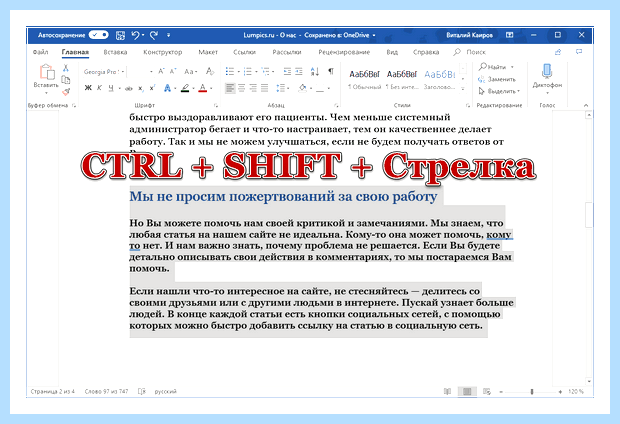Viewport: 620px width, 424px height.
Task: Apply the Заголовок style
Action: coord(440,79)
